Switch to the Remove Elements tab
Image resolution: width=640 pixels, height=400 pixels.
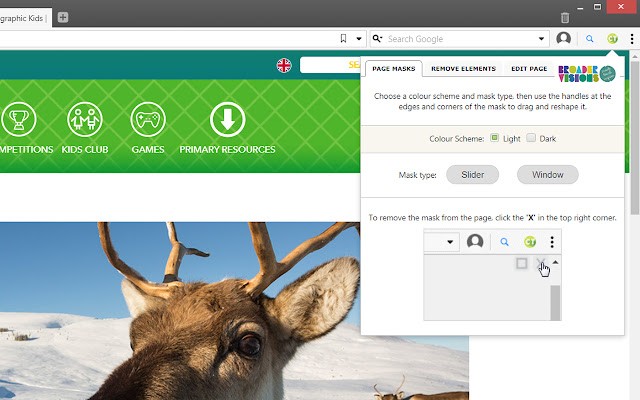[463, 69]
